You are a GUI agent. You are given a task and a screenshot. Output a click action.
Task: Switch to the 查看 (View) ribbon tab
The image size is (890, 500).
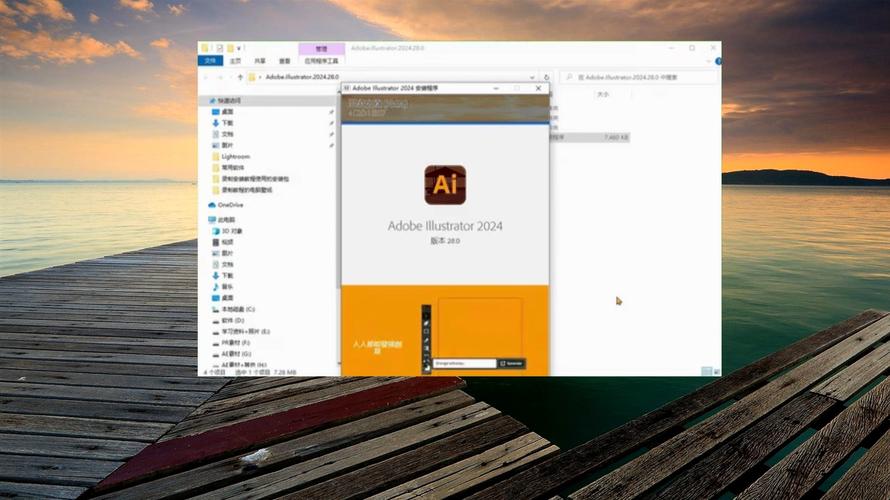point(284,61)
